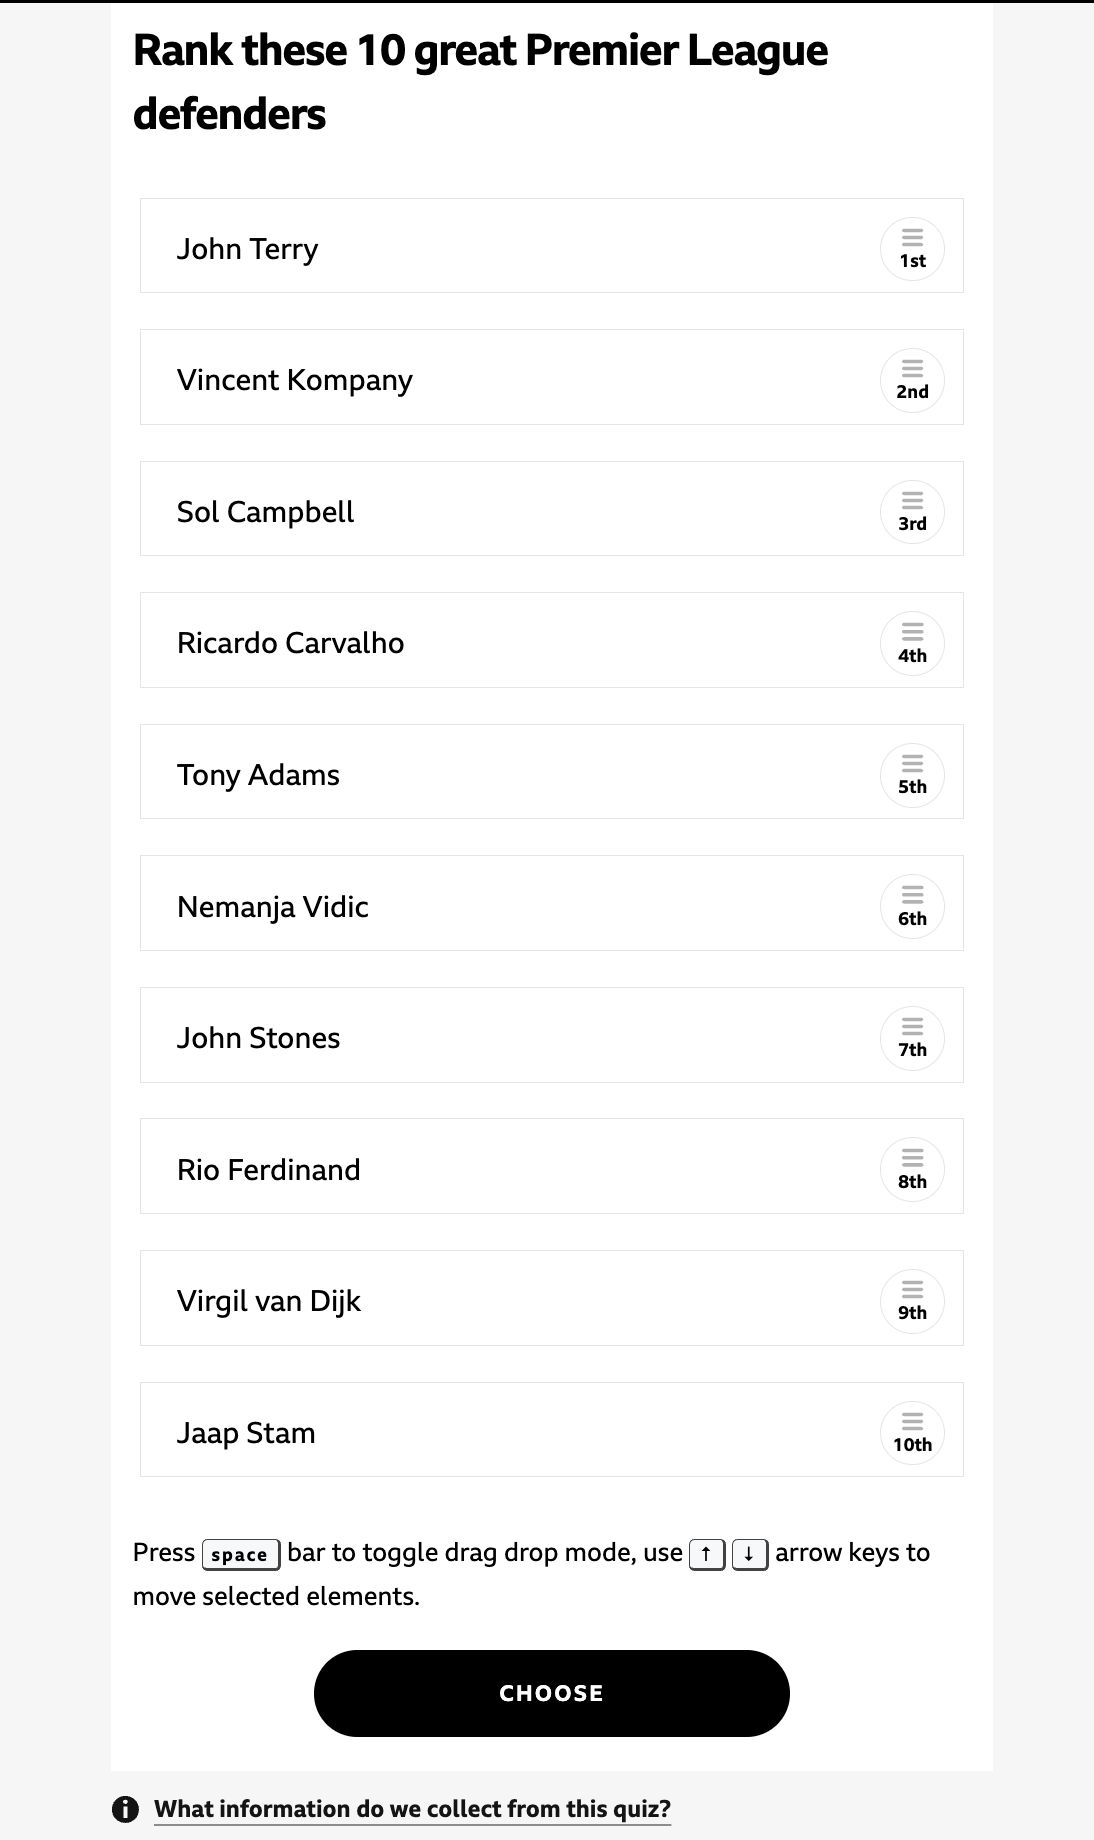Image resolution: width=1094 pixels, height=1840 pixels.
Task: Select the John Terry list row
Action: (x=551, y=246)
